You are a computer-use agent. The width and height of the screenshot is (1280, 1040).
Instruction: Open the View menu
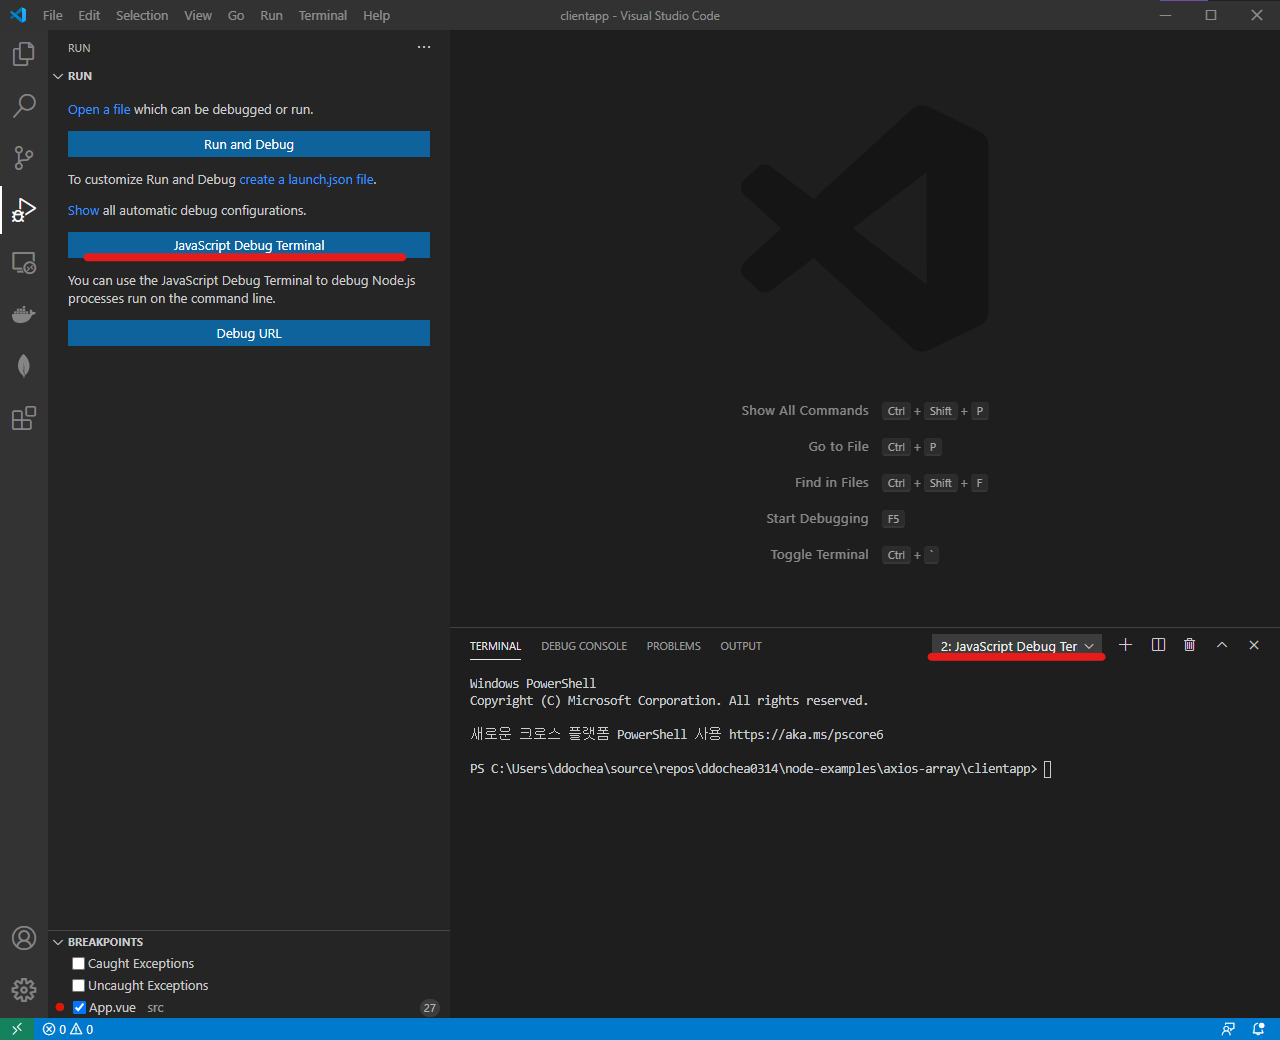(198, 15)
